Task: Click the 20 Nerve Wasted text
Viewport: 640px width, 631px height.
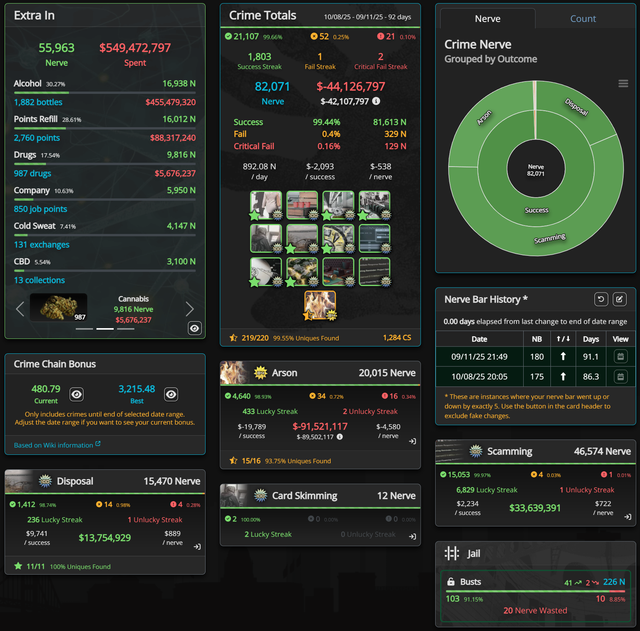Action: click(535, 610)
